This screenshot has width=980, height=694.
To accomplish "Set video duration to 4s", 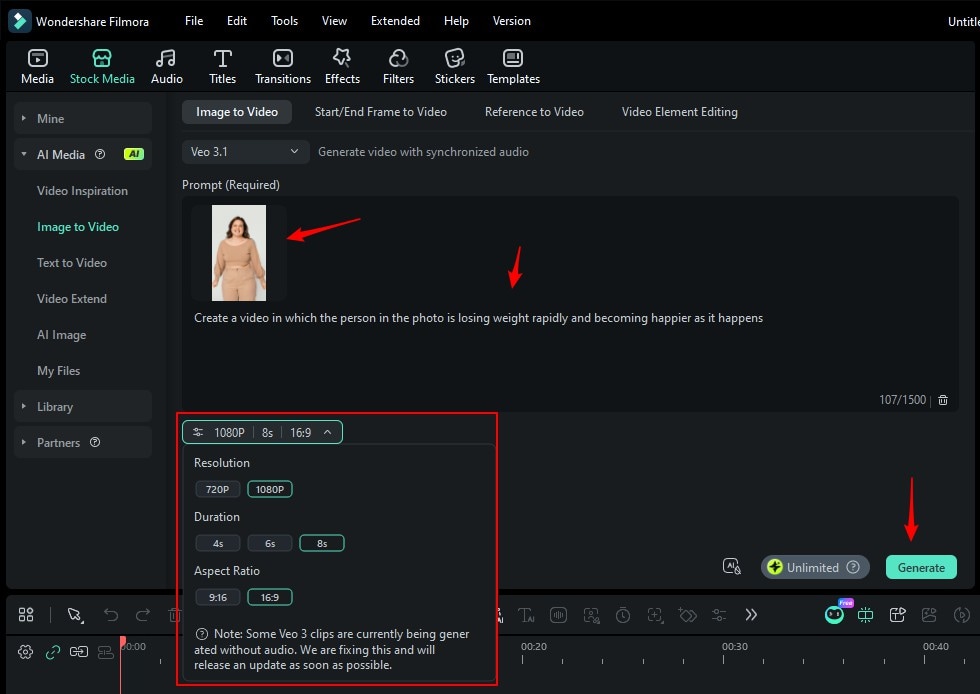I will coord(218,543).
